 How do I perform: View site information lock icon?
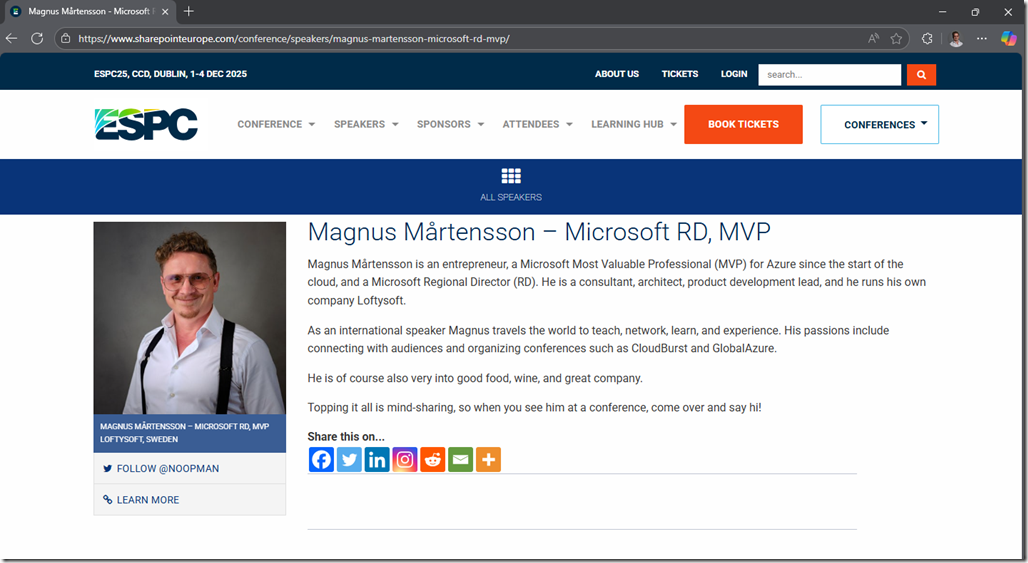(66, 39)
